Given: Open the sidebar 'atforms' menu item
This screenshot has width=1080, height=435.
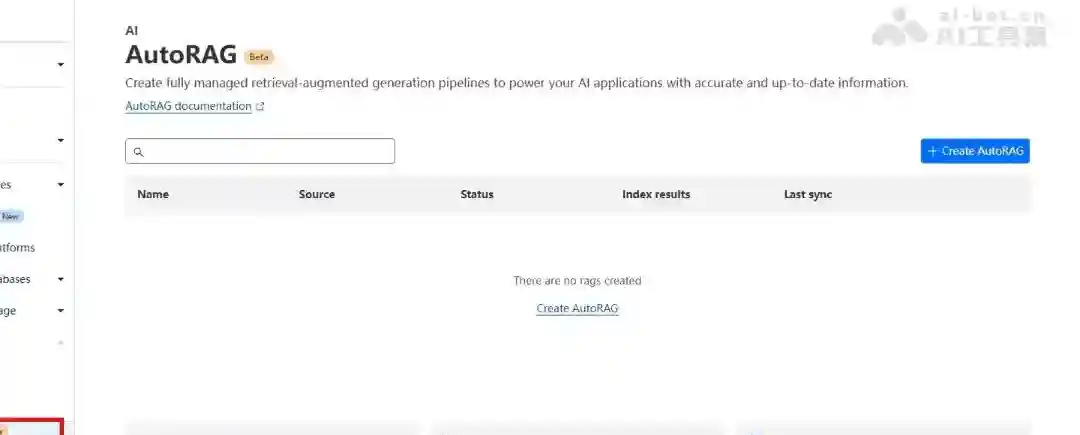Looking at the screenshot, I should 17,248.
